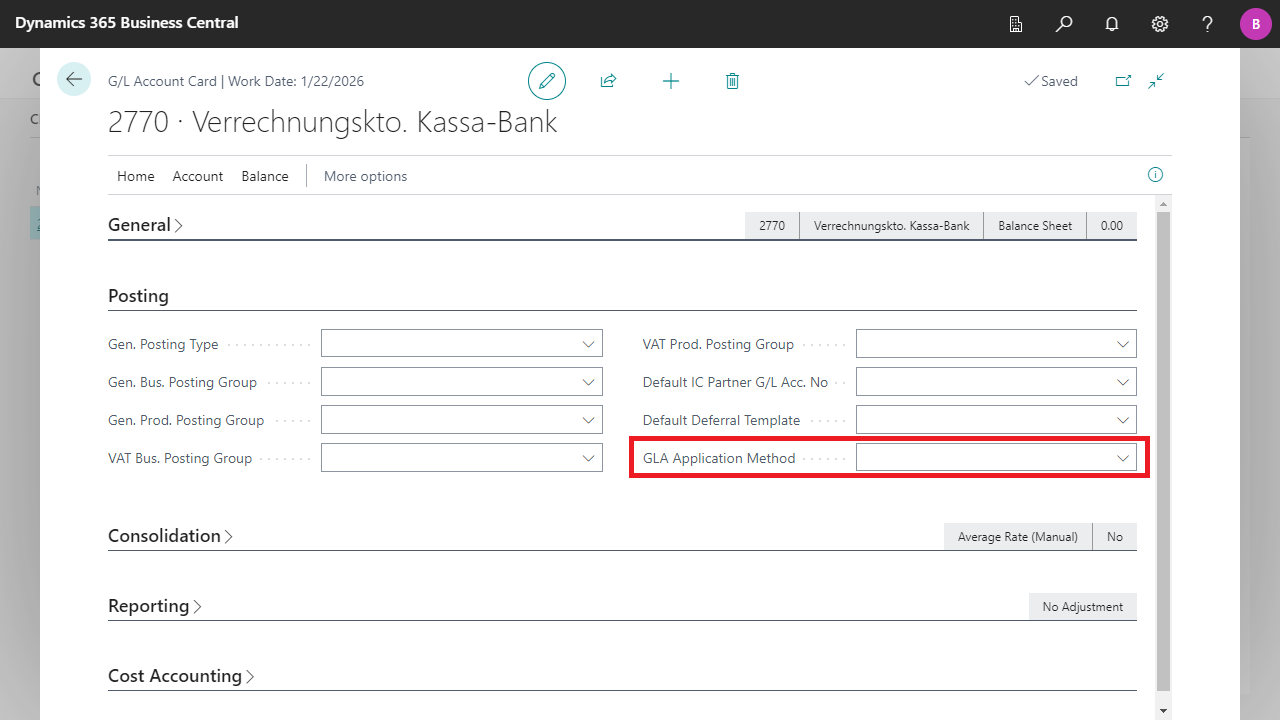1280x720 pixels.
Task: Click the share icon
Action: (x=608, y=81)
